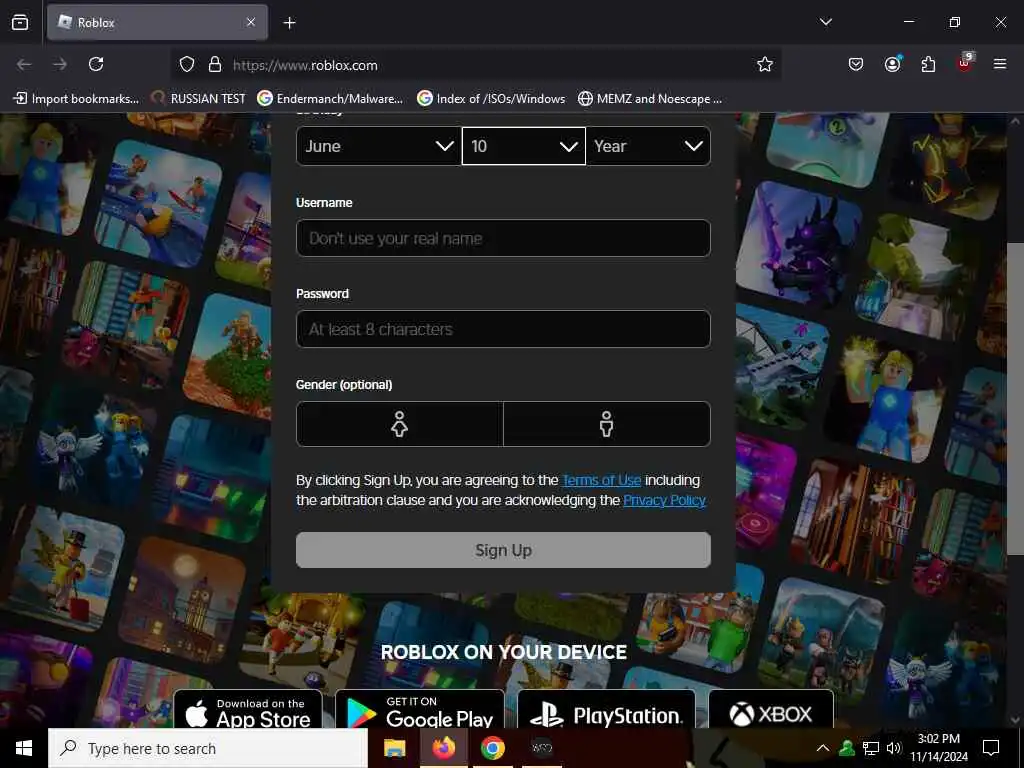Open the RUSSIAN TEST bookmark
Viewport: 1024px width, 768px height.
coord(199,99)
